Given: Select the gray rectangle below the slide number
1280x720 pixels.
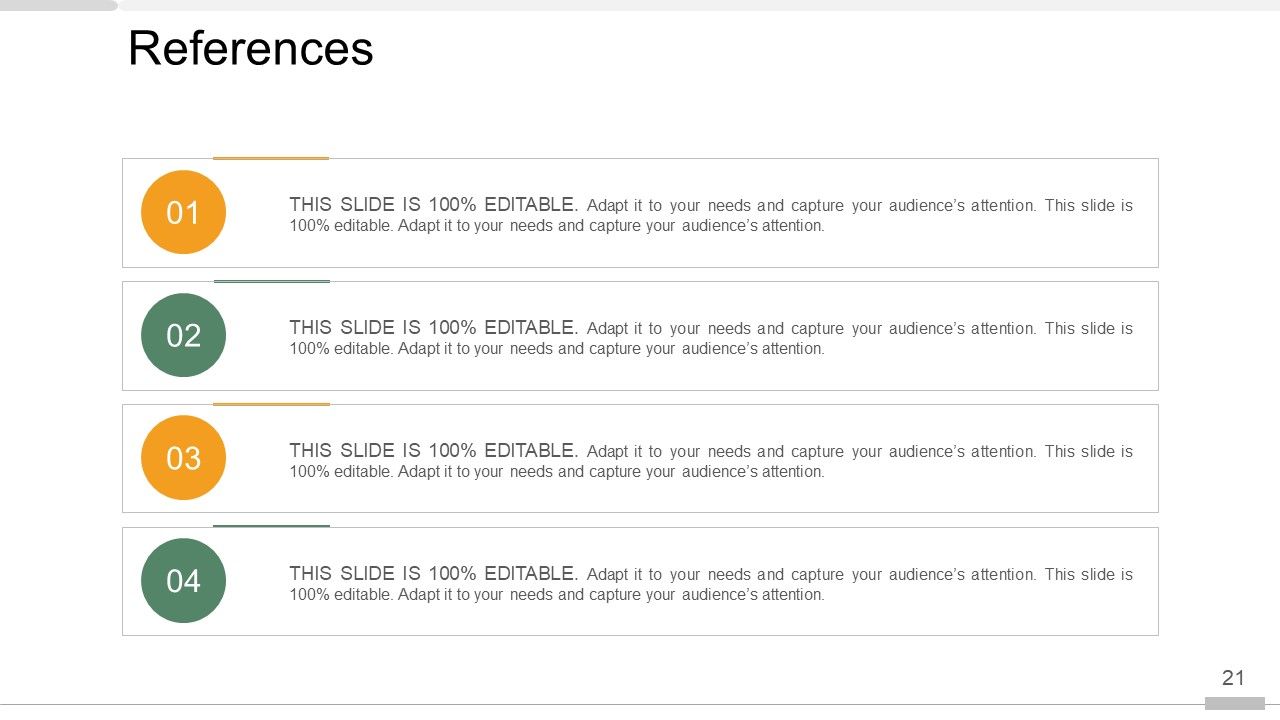Looking at the screenshot, I should click(x=1234, y=704).
